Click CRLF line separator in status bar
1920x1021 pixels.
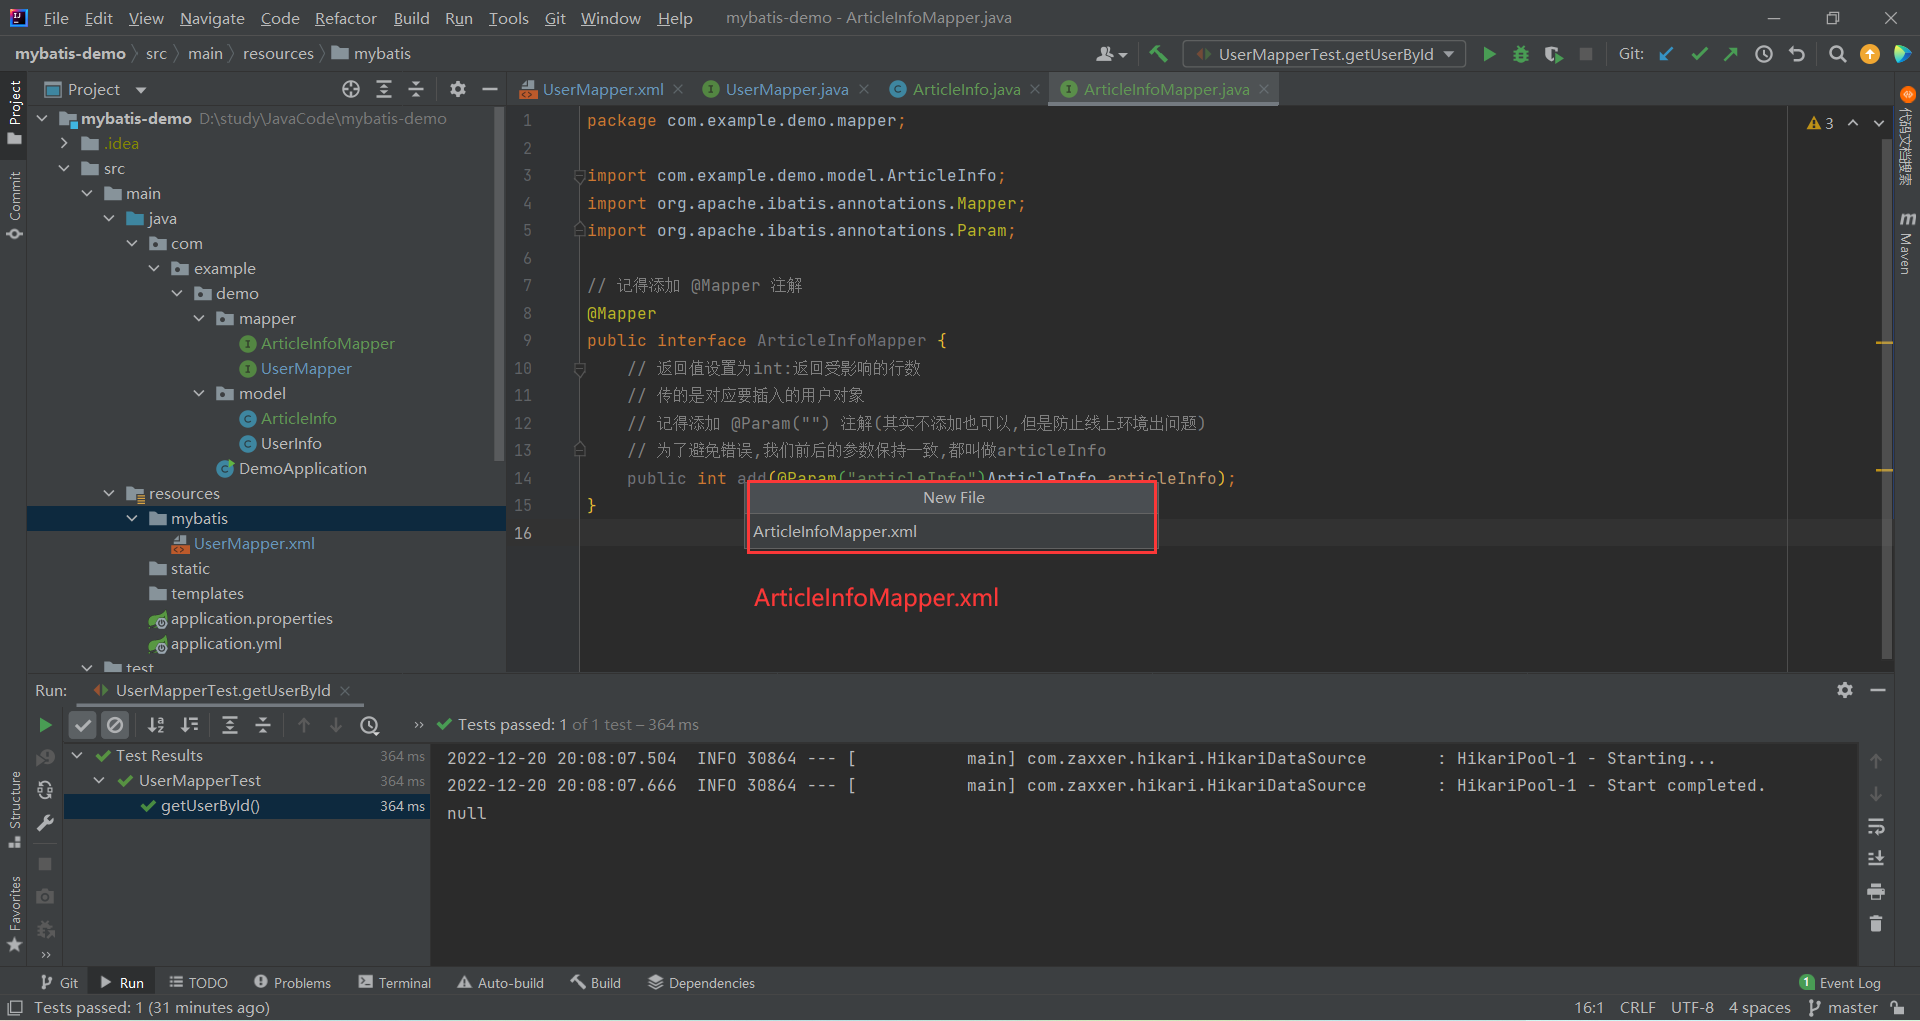pos(1638,1007)
